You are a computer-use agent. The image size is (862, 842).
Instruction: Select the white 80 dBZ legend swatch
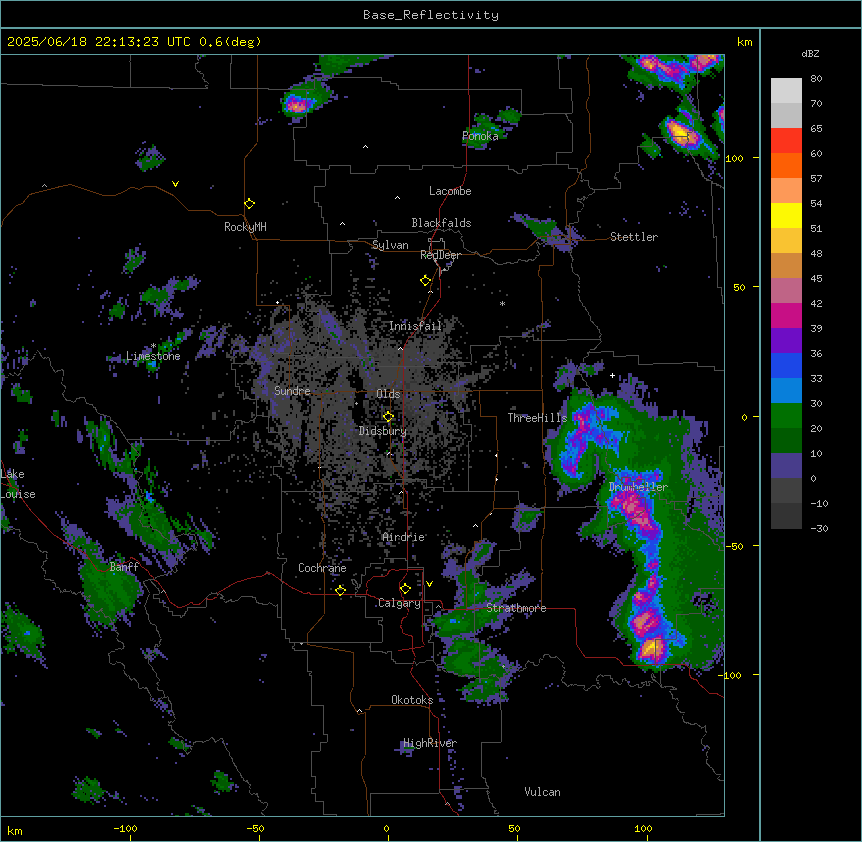click(786, 91)
